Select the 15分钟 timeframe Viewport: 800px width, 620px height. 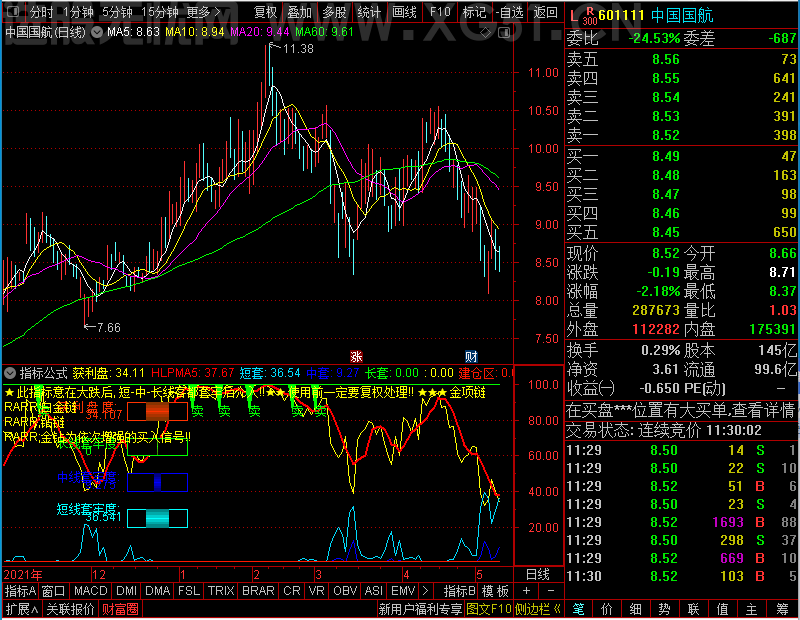[159, 12]
